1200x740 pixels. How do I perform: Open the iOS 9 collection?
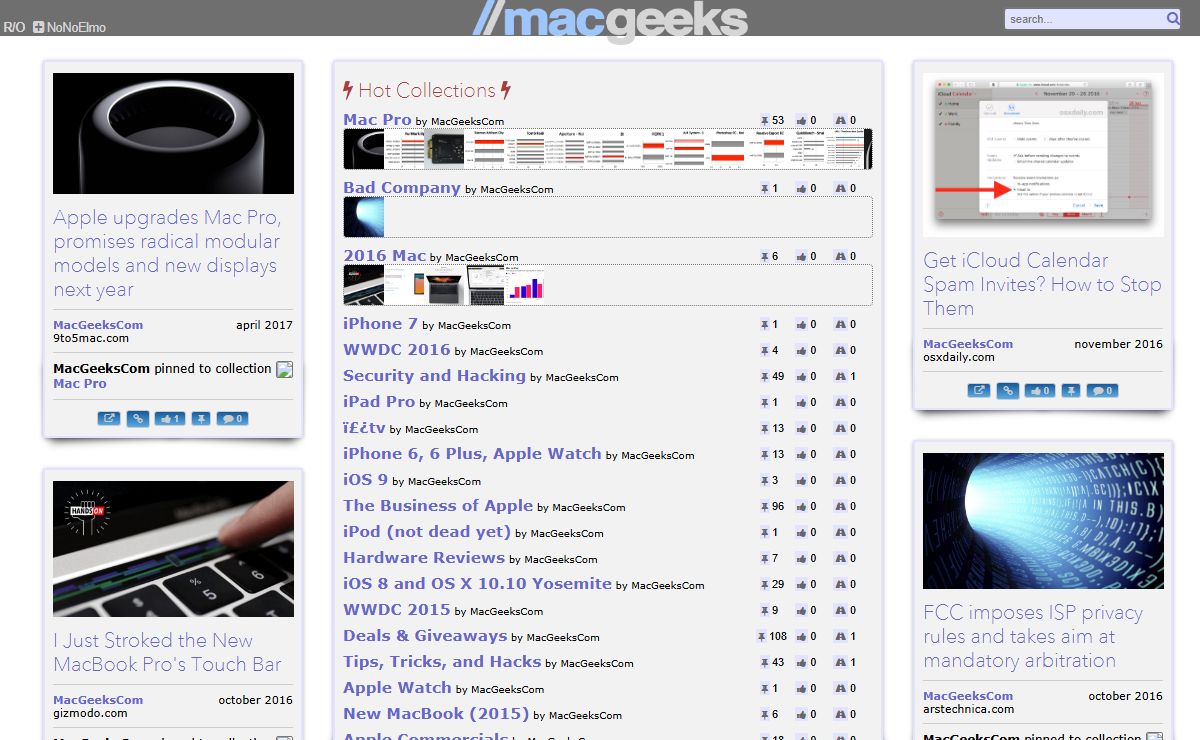365,479
